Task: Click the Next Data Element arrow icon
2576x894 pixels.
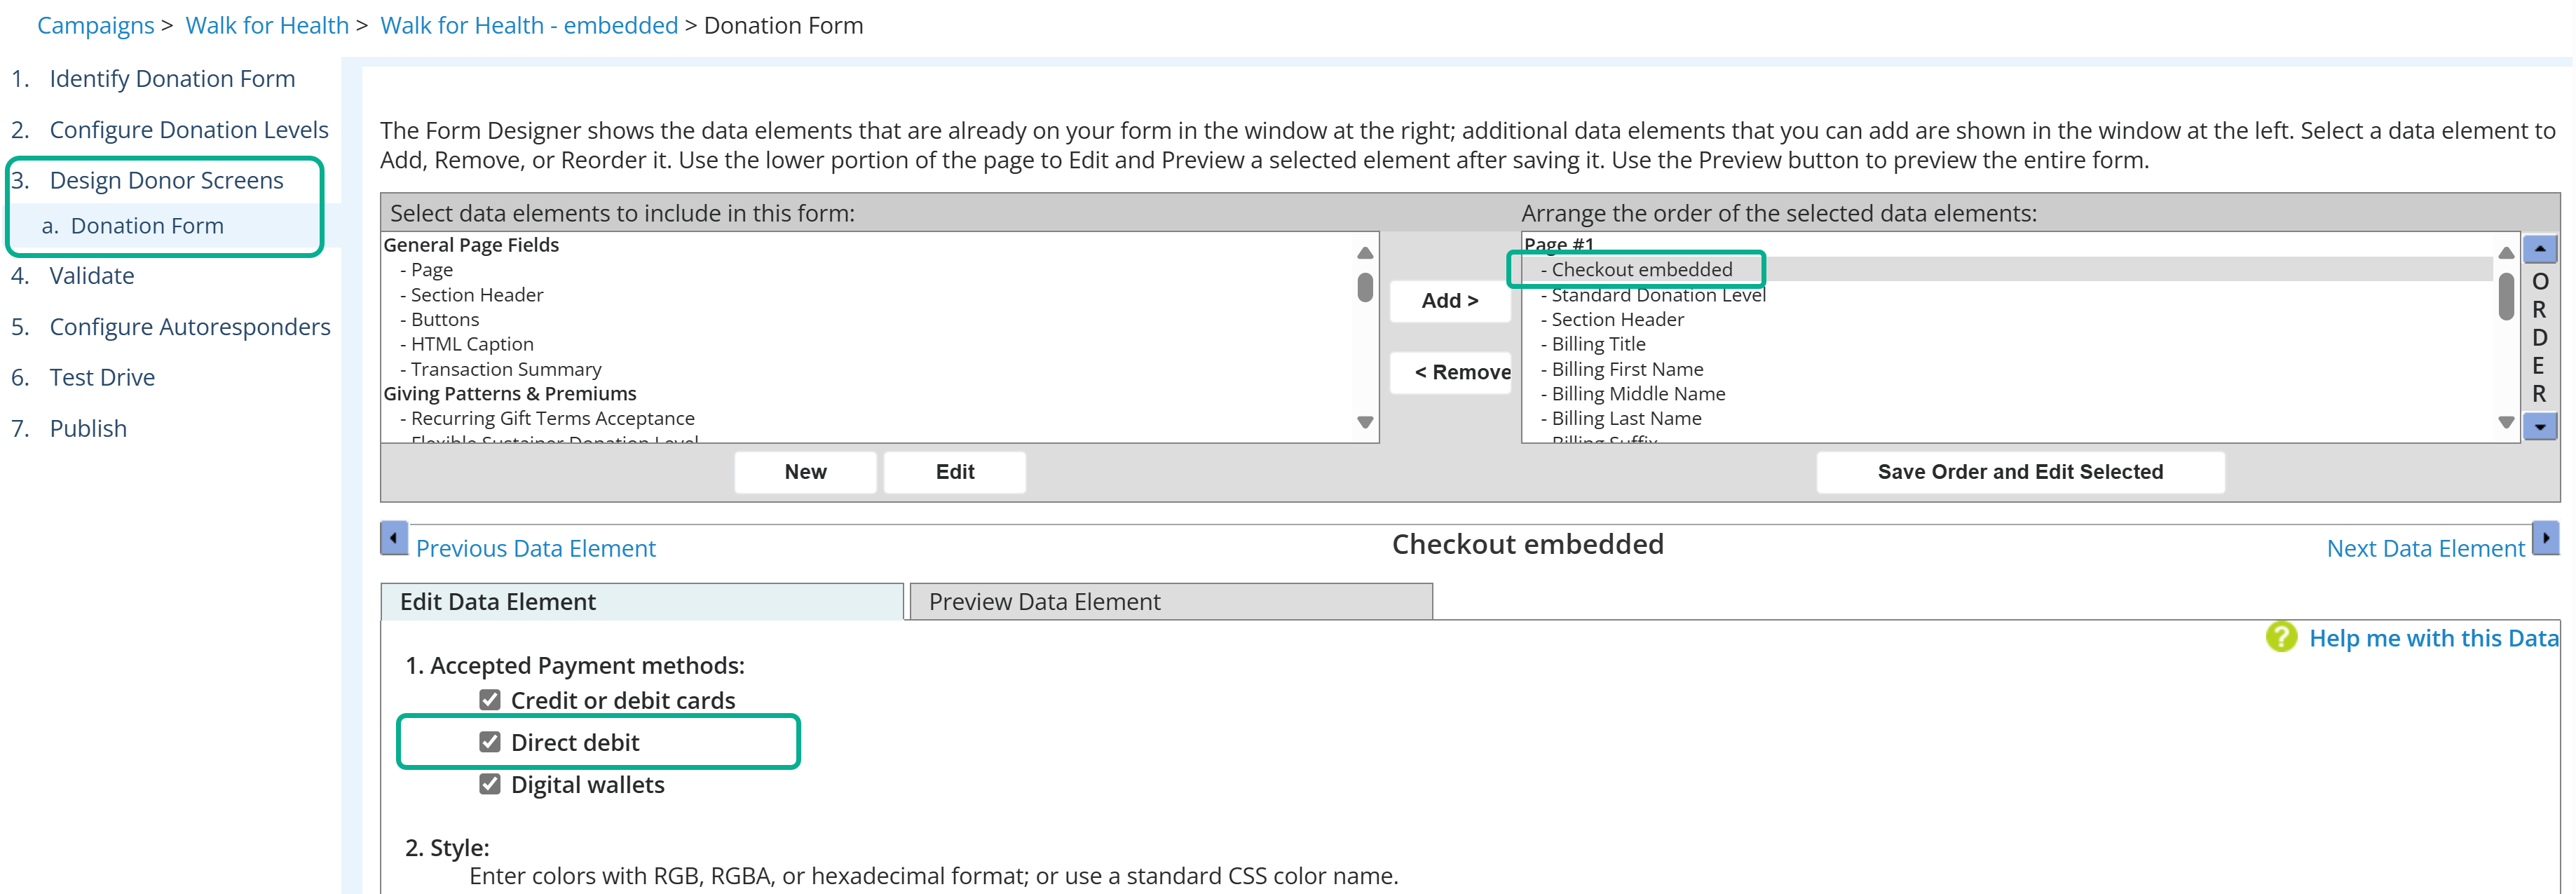Action: click(2545, 538)
